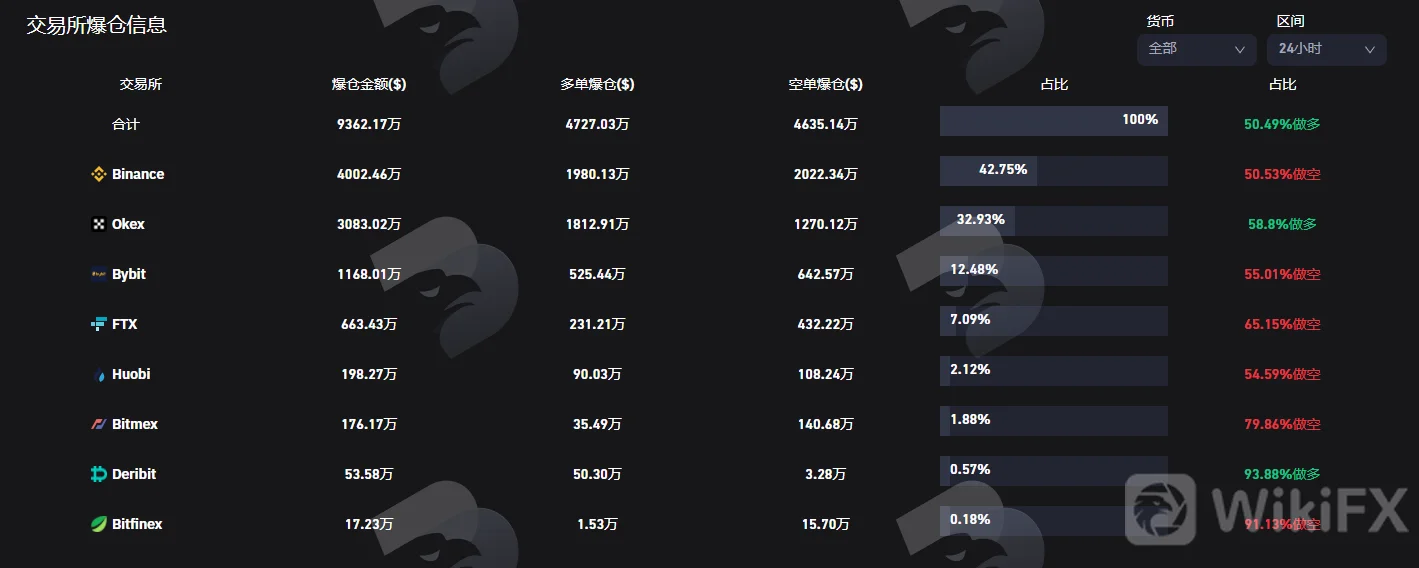This screenshot has width=1419, height=568.
Task: Click the Bitfinex leaf logo icon
Action: (98, 524)
